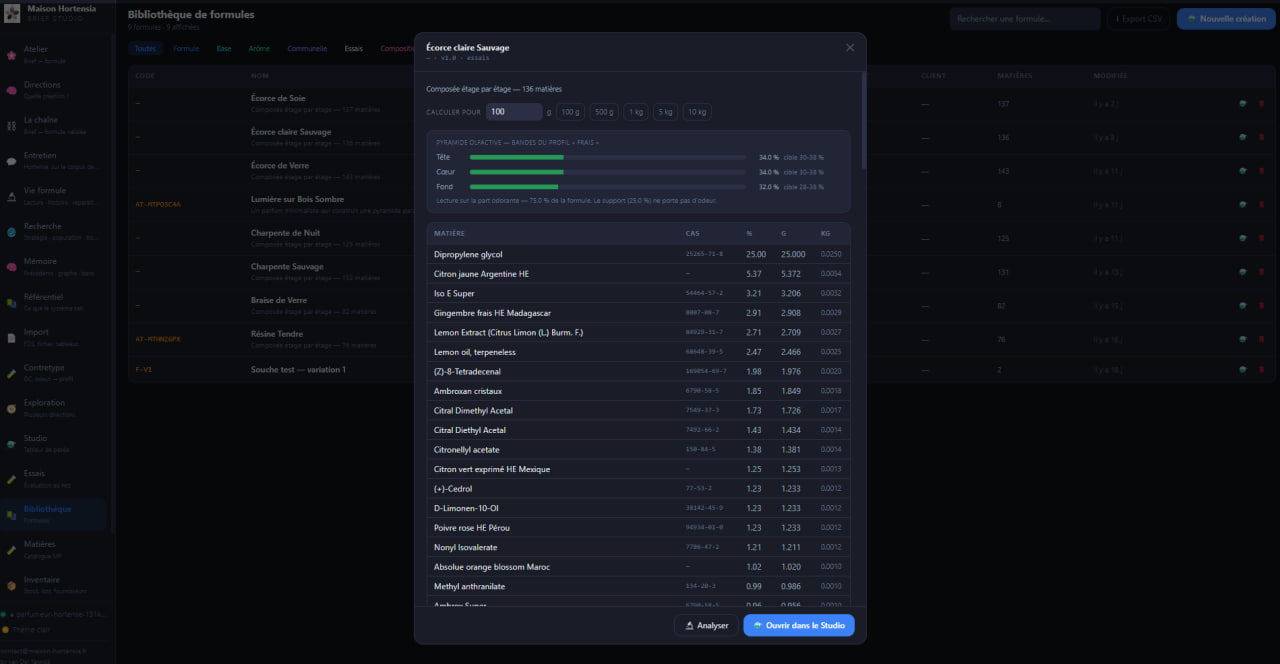The image size is (1280, 664).
Task: Go to Recherche in the sidebar
Action: coord(55,231)
